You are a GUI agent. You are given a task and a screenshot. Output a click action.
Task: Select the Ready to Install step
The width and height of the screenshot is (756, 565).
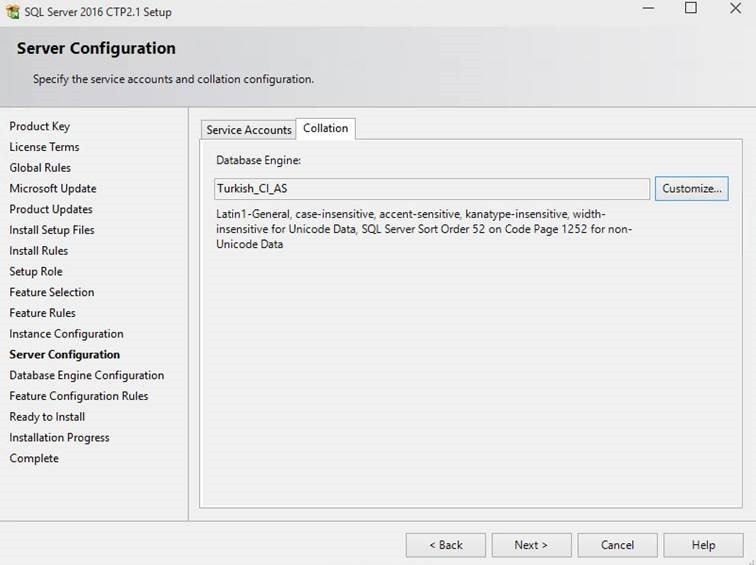pyautogui.click(x=47, y=417)
